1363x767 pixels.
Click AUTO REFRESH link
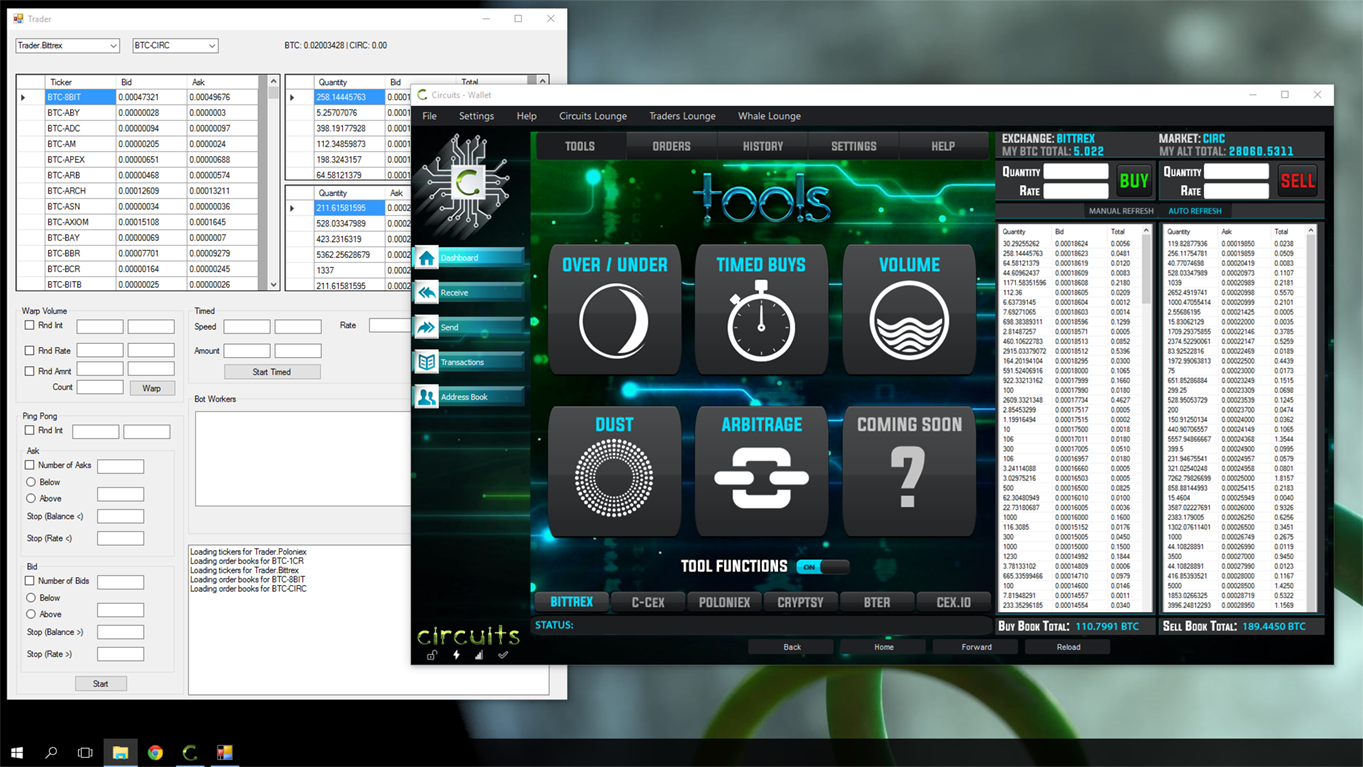coord(1195,211)
